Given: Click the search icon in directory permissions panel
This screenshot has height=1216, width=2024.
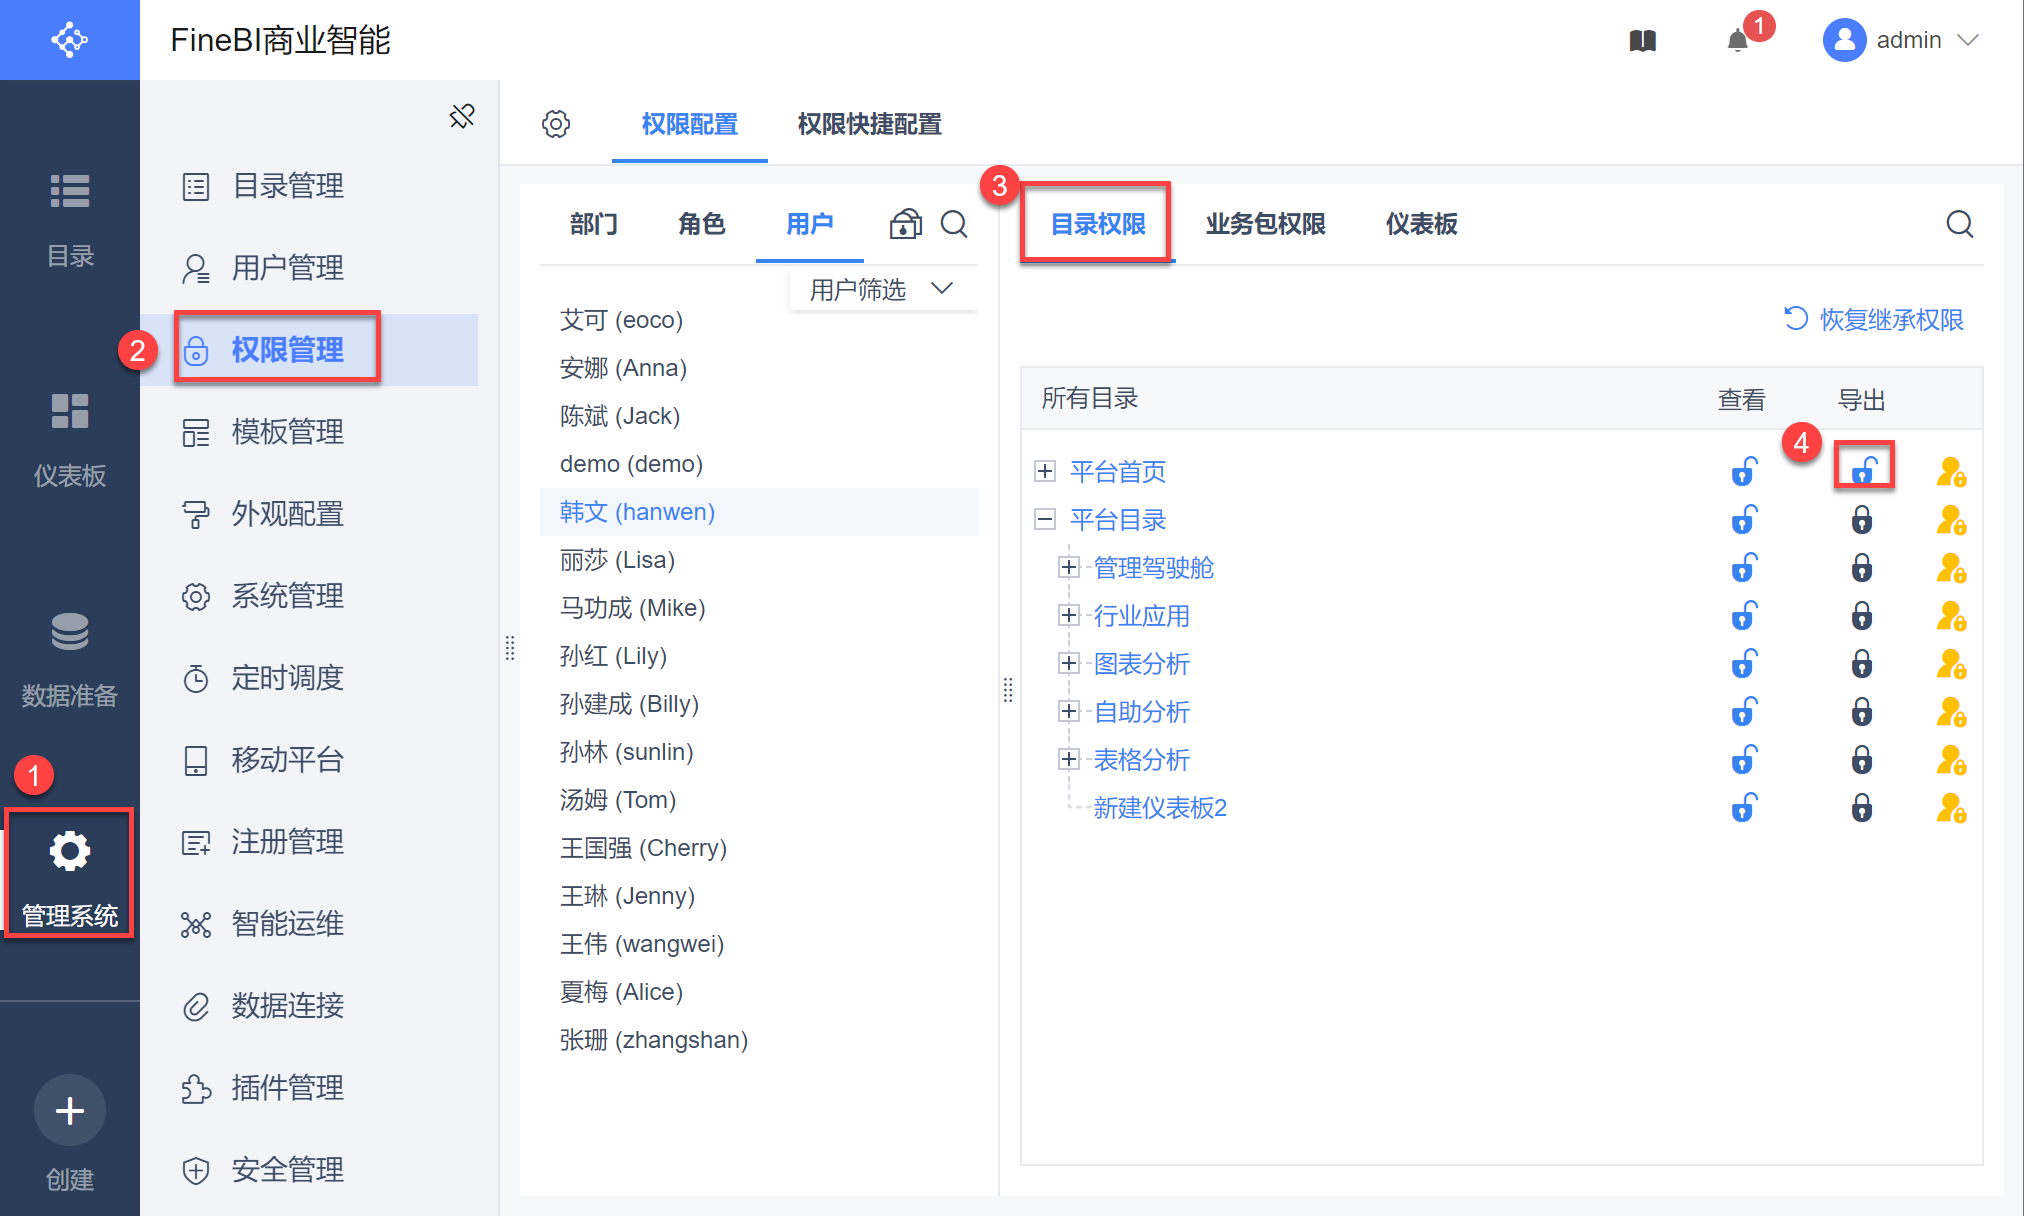Looking at the screenshot, I should (1959, 224).
